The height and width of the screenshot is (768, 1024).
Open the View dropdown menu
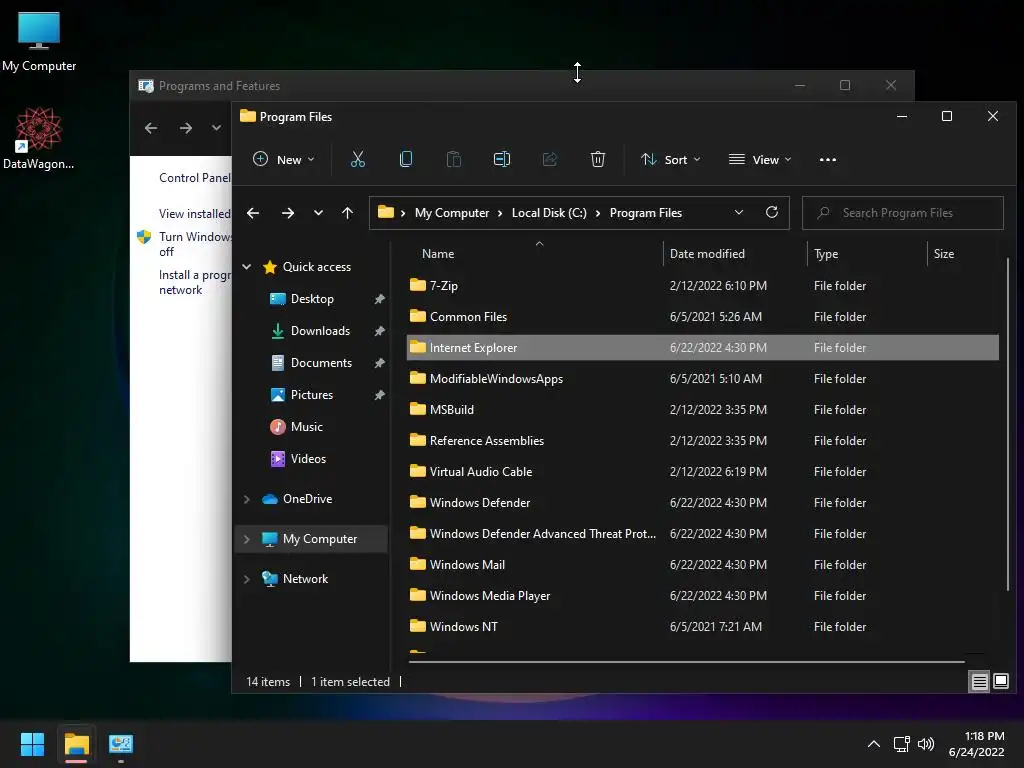click(760, 159)
